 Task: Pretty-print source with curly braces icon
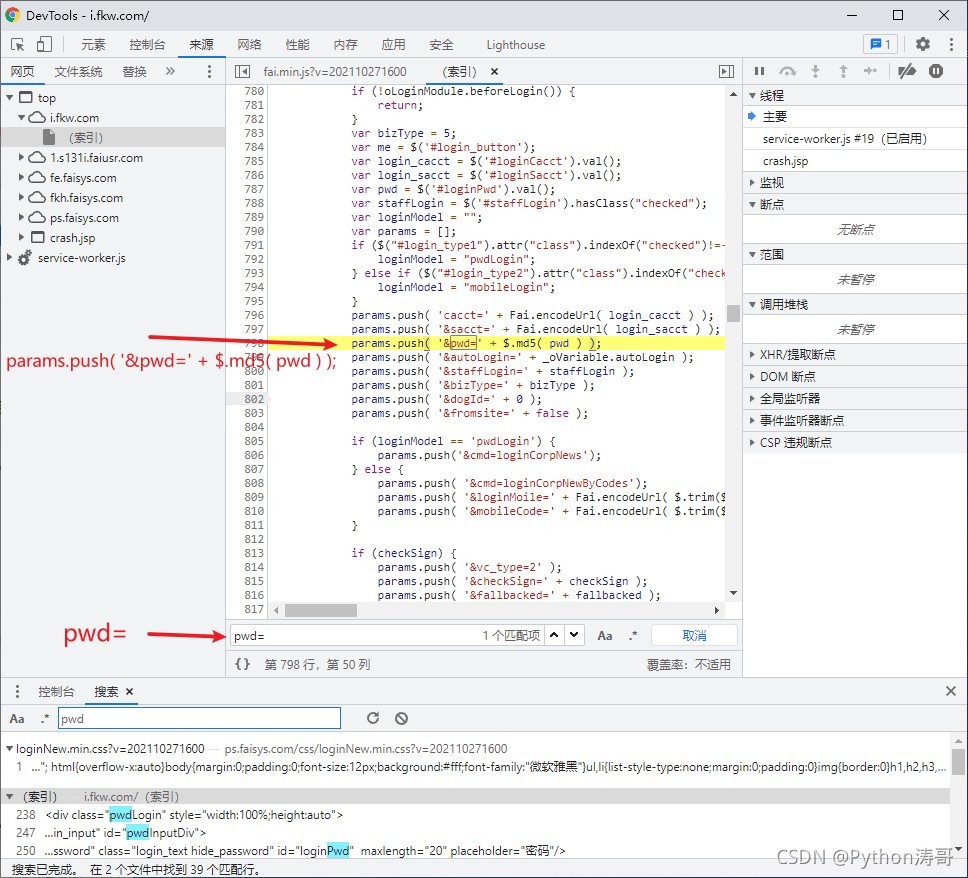click(243, 664)
